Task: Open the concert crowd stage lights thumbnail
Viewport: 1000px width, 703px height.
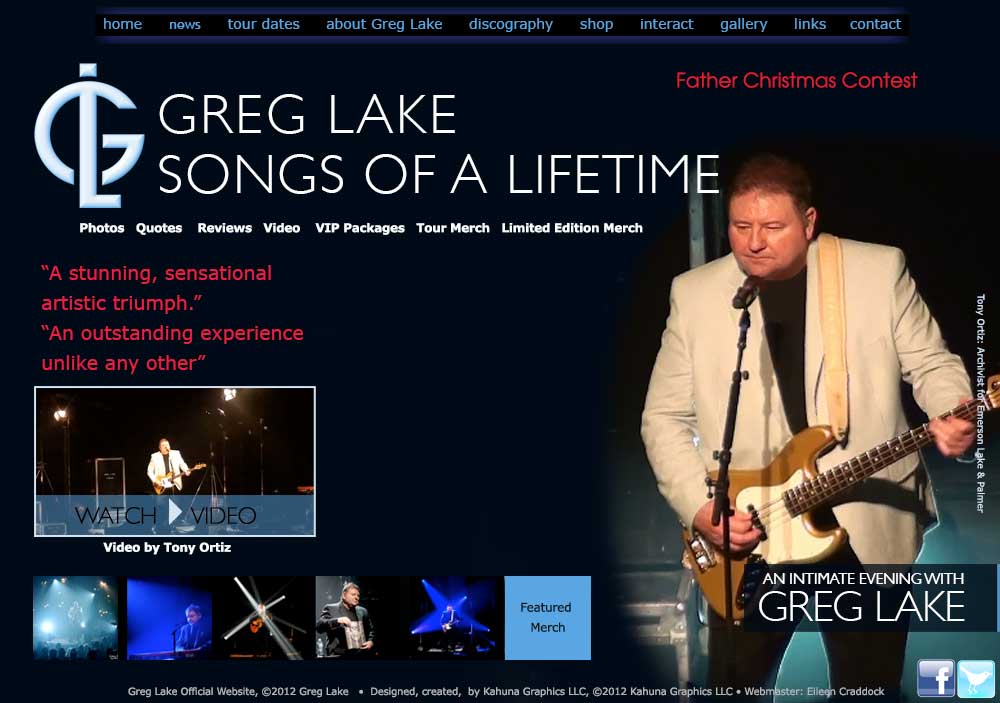Action: point(75,618)
